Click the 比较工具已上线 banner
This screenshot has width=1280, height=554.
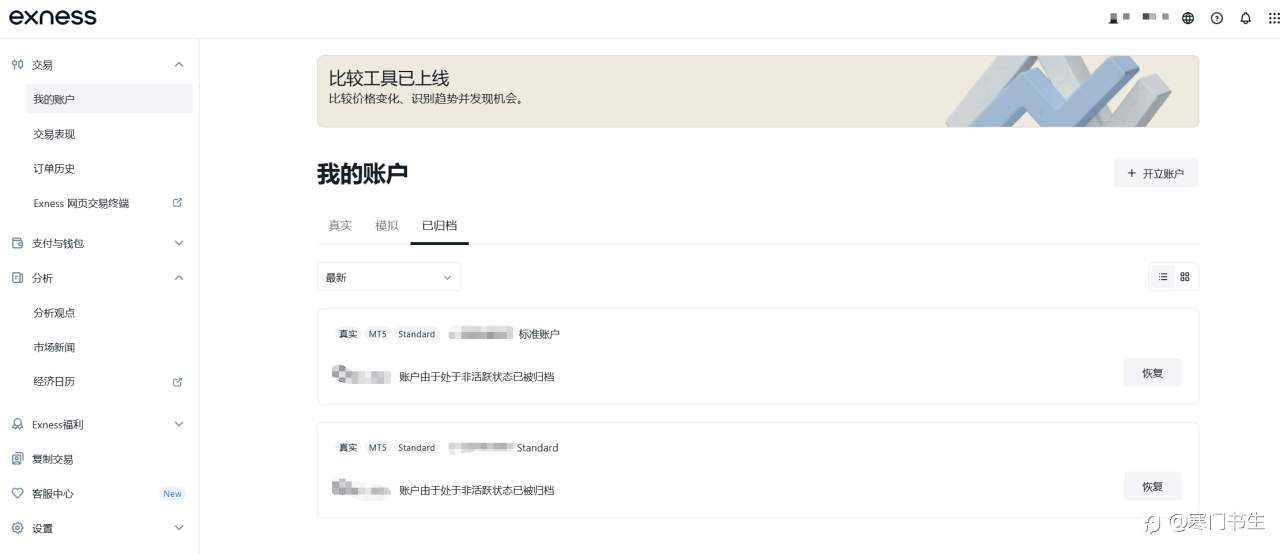[x=758, y=91]
